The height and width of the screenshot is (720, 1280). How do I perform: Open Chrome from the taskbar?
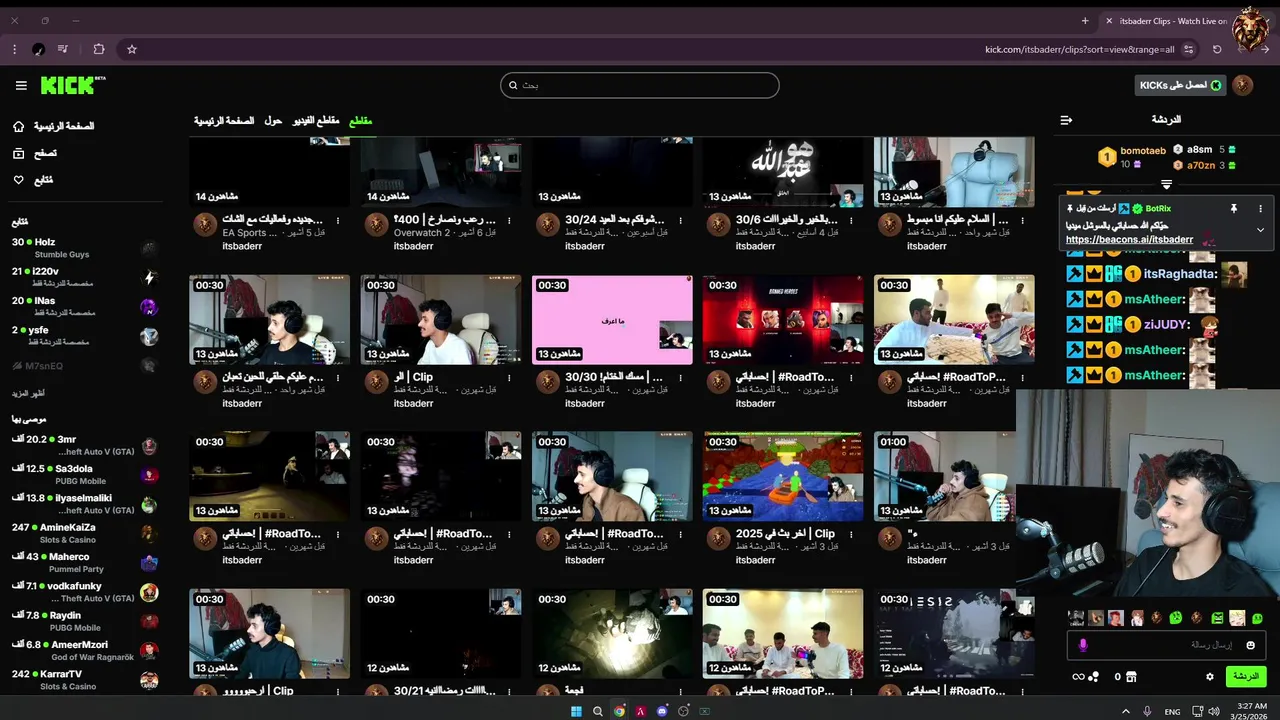coord(619,711)
